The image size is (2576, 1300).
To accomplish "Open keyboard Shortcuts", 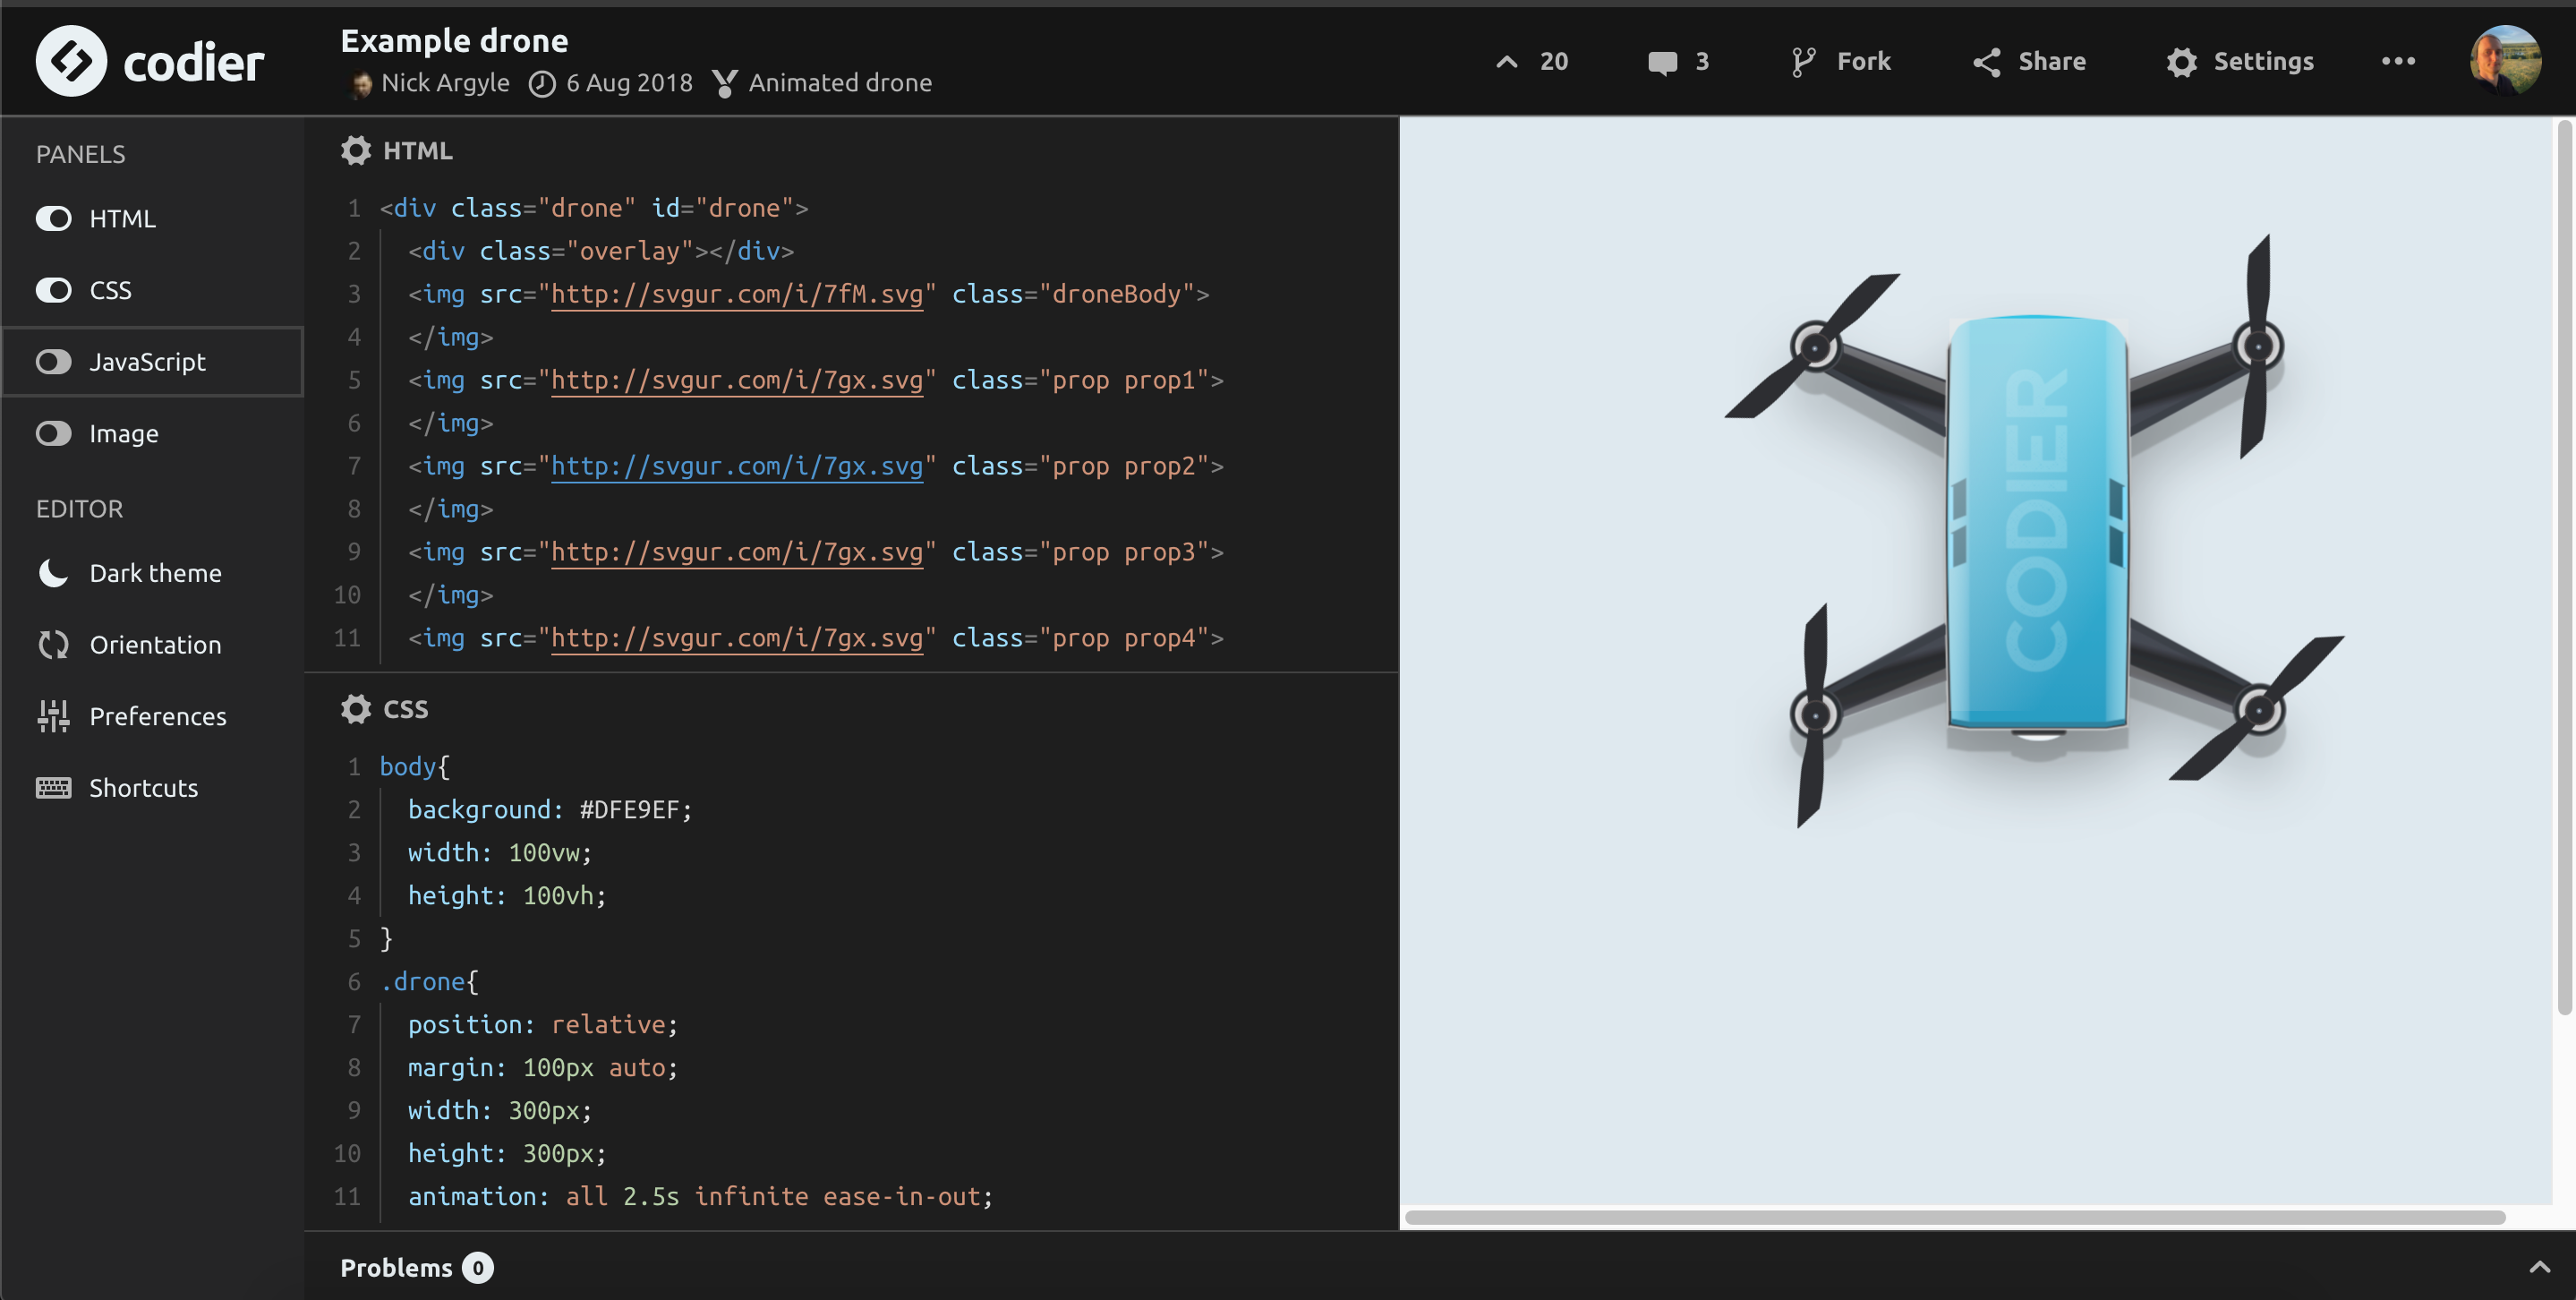I will coord(143,788).
